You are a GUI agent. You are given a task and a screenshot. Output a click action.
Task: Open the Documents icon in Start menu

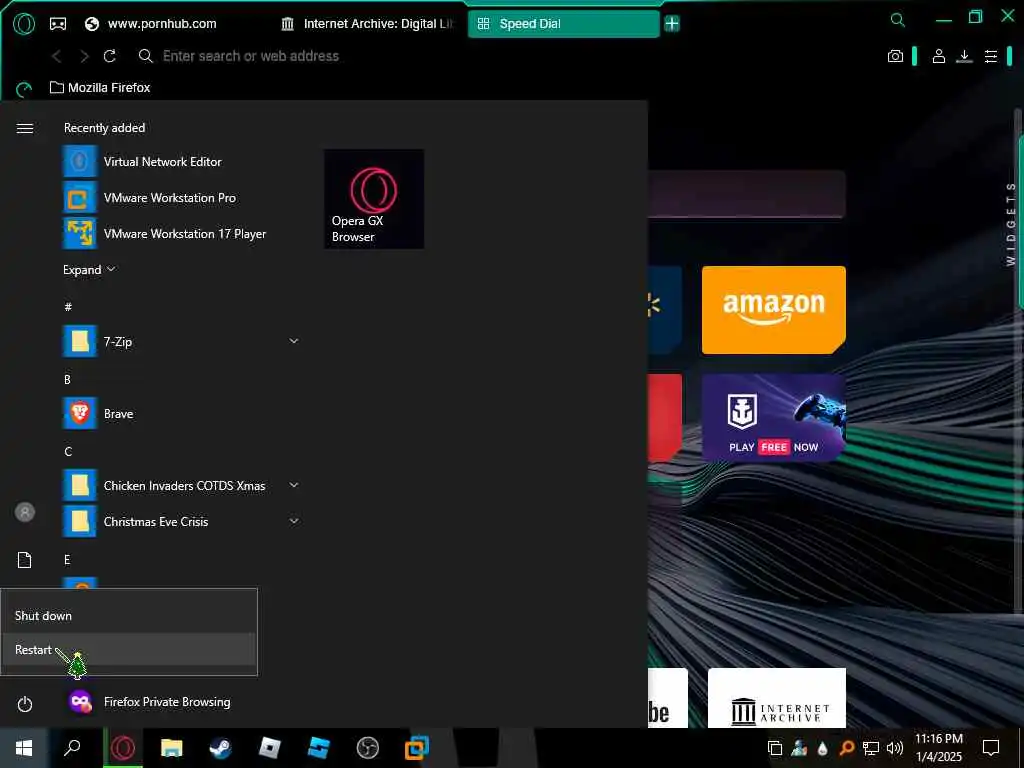[25, 560]
